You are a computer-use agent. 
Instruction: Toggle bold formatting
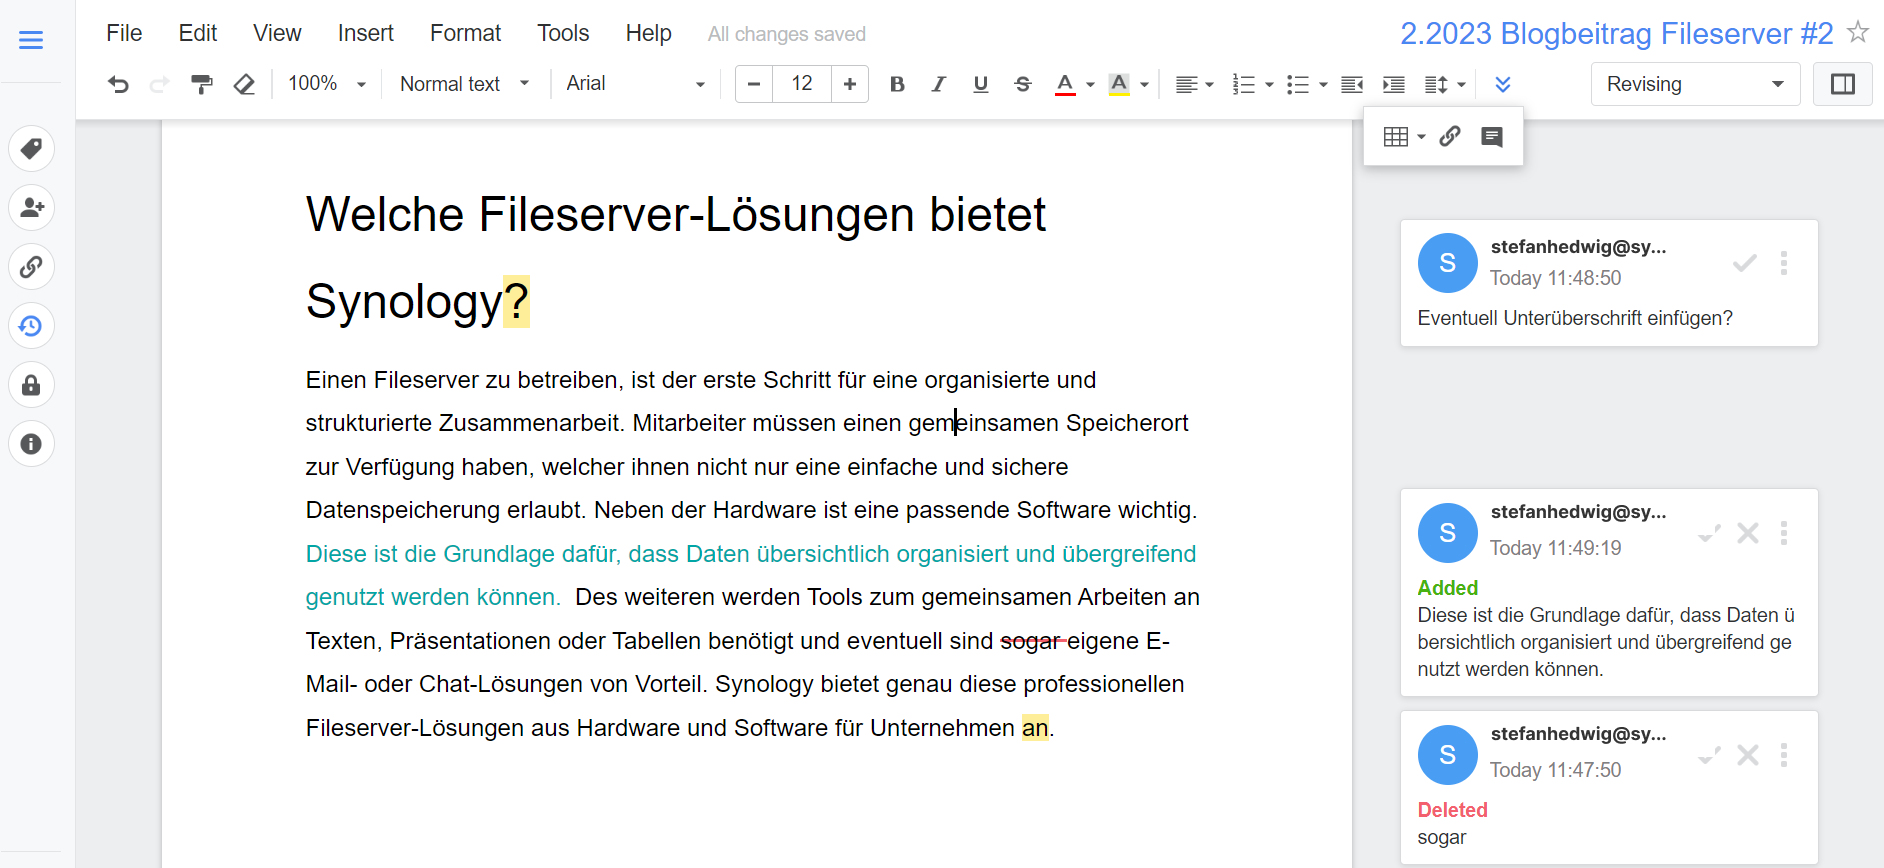(897, 85)
